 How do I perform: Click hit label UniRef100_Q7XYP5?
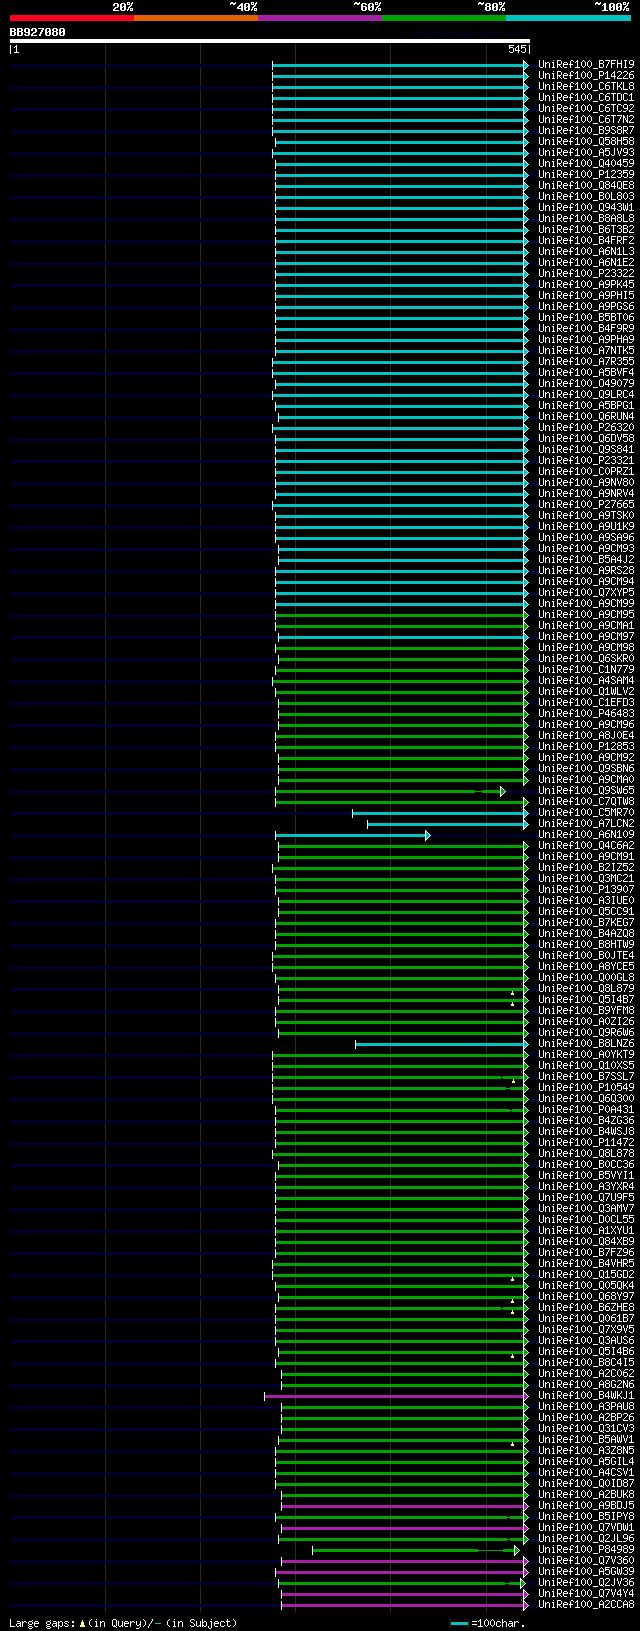(x=586, y=592)
